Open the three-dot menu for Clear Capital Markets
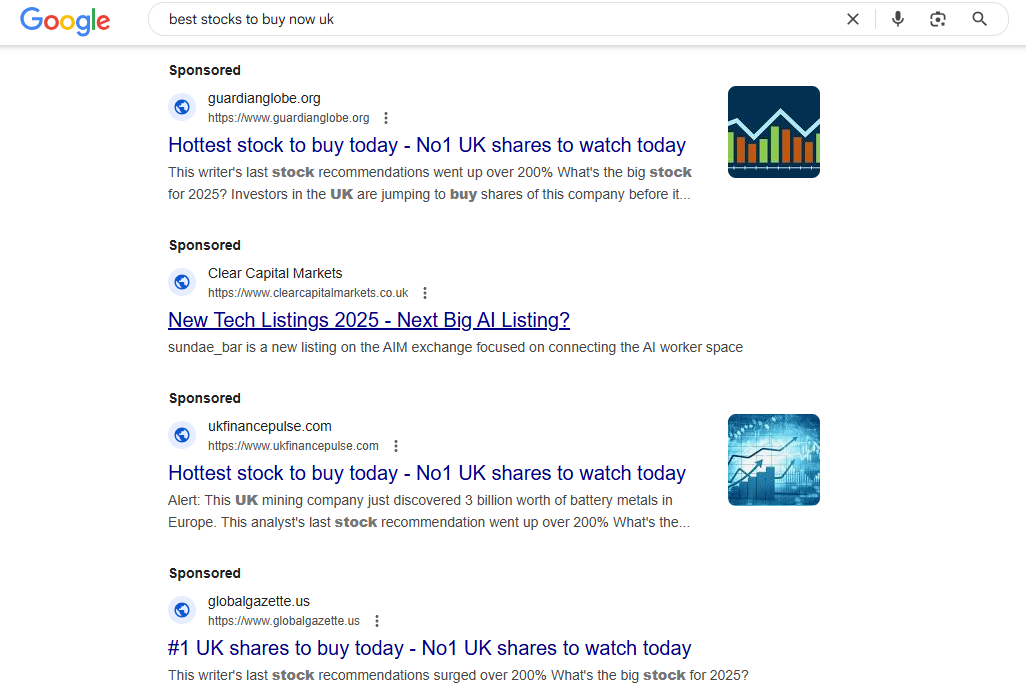 click(x=425, y=292)
